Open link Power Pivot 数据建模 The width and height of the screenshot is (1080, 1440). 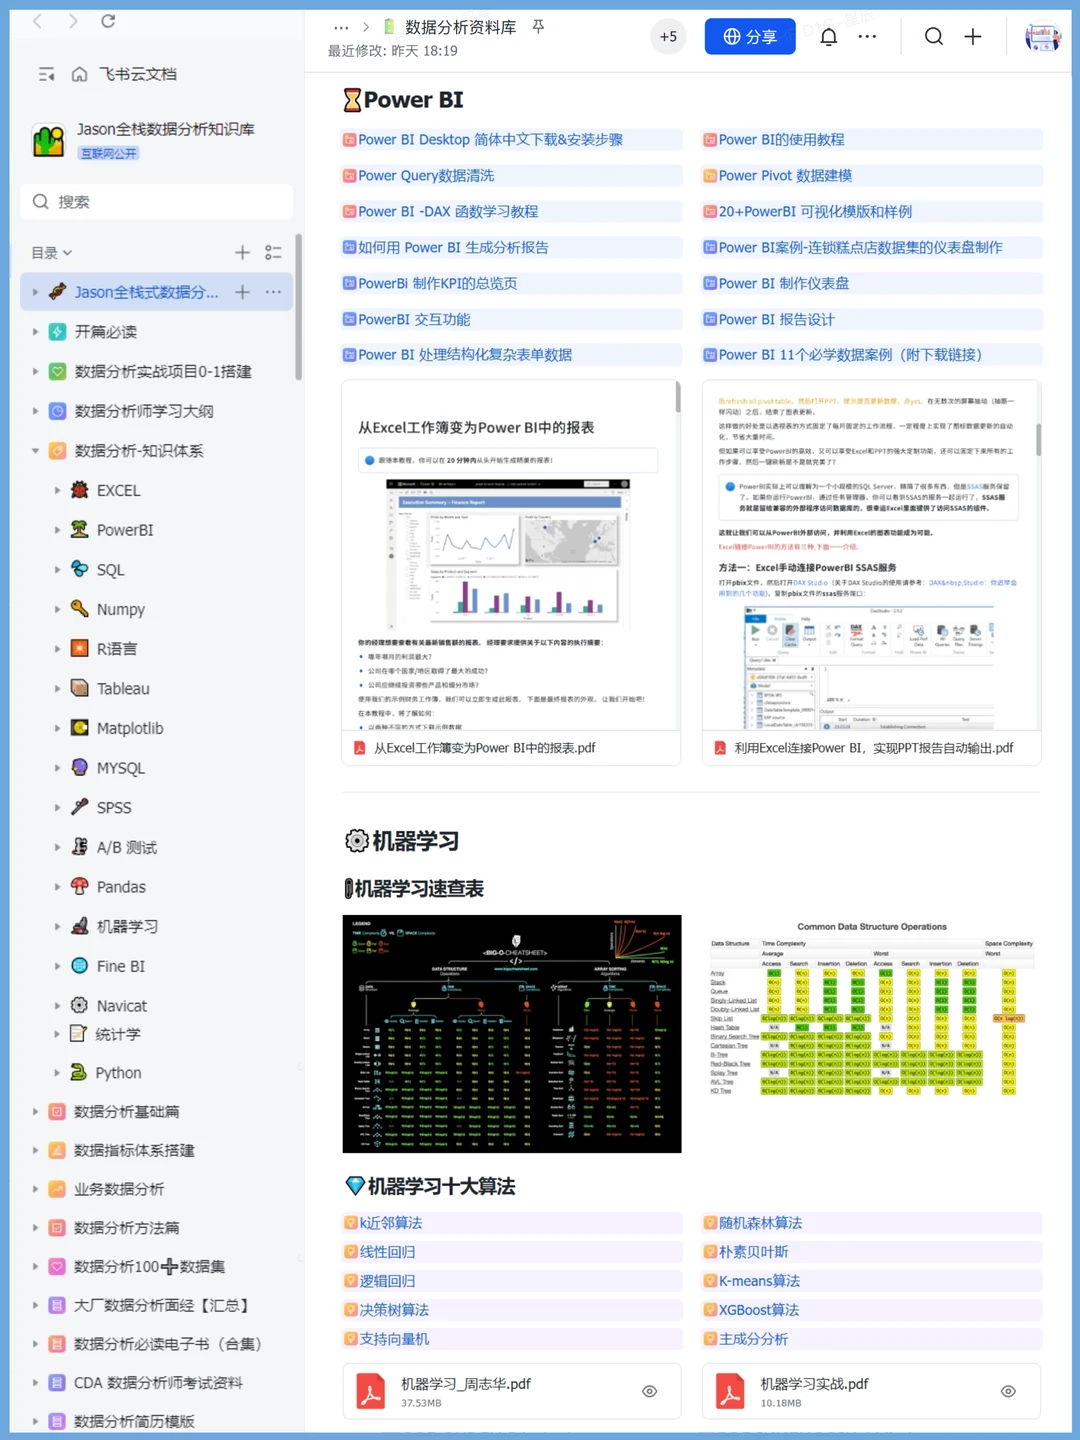click(785, 176)
